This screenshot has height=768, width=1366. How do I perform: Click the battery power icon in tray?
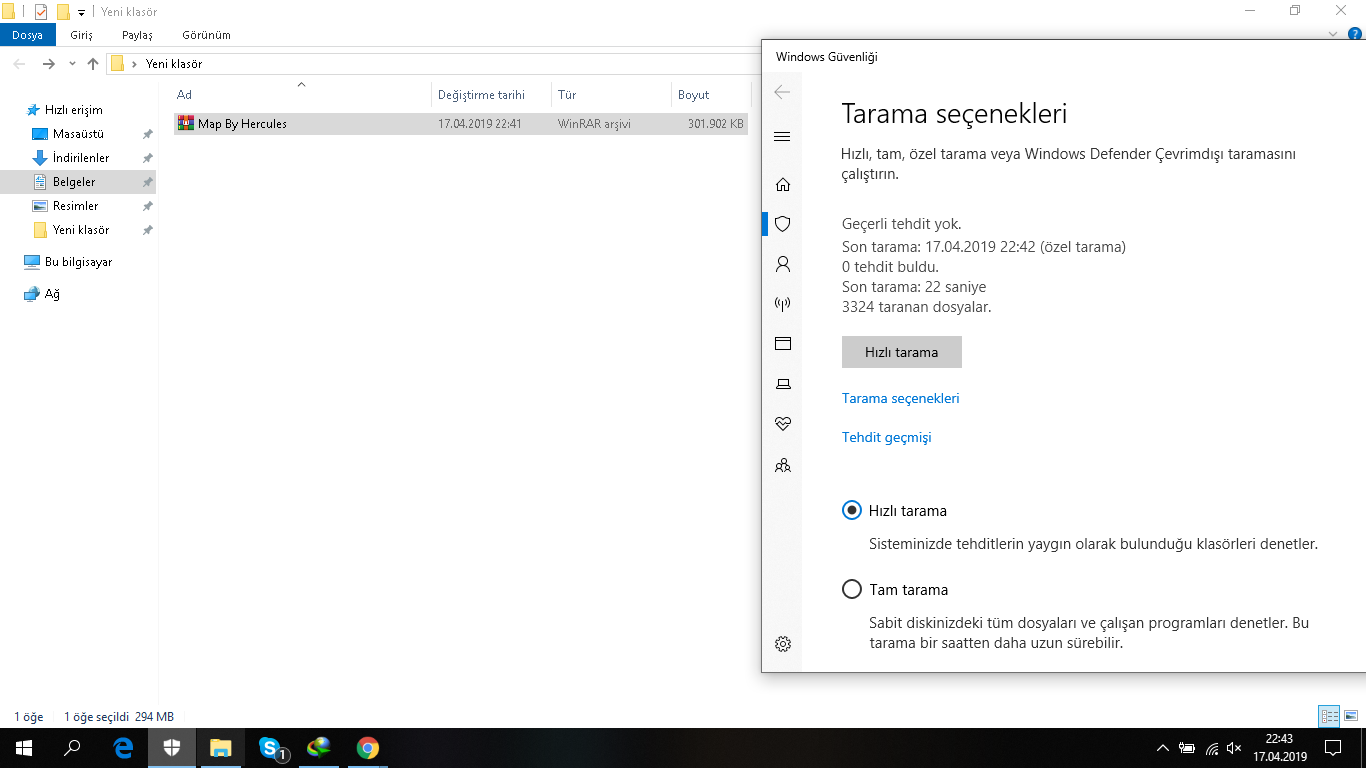pos(1187,748)
